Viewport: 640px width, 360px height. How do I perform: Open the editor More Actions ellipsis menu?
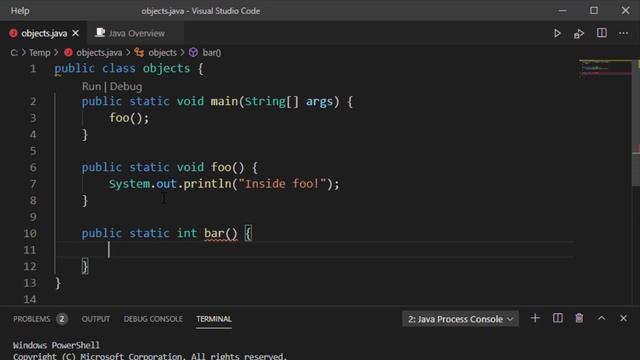coord(623,33)
